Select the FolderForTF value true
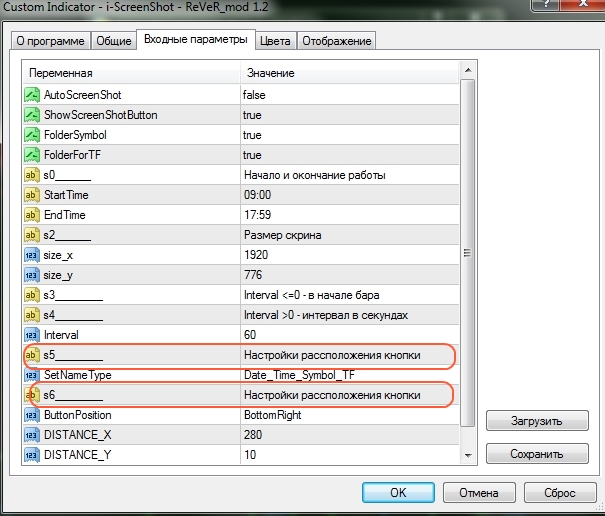 (x=252, y=155)
